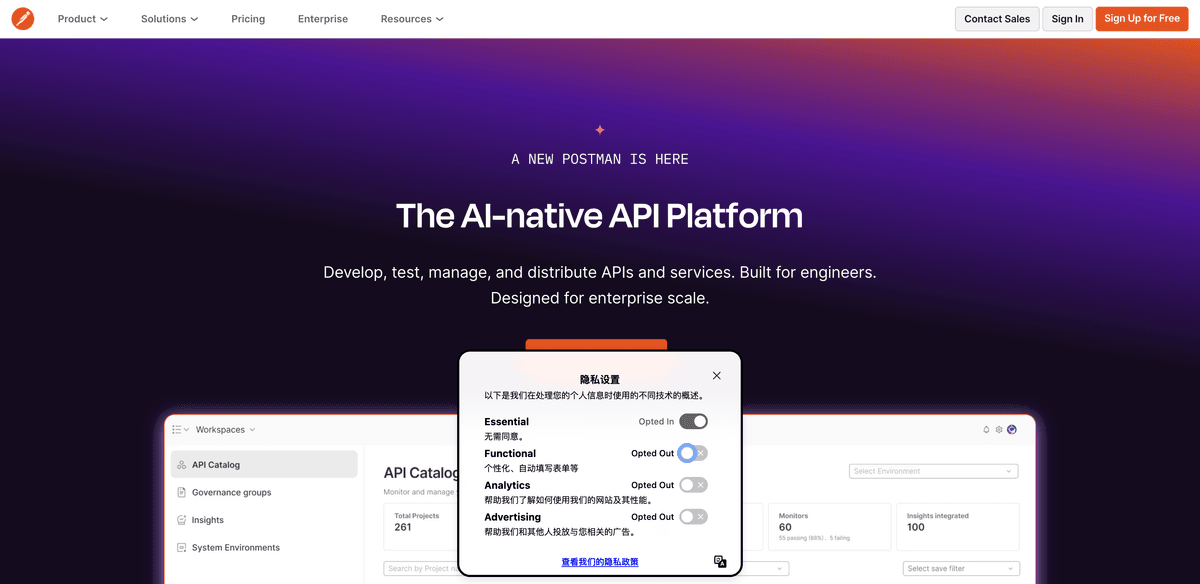
Task: Click the Insights sidebar icon
Action: (x=181, y=520)
